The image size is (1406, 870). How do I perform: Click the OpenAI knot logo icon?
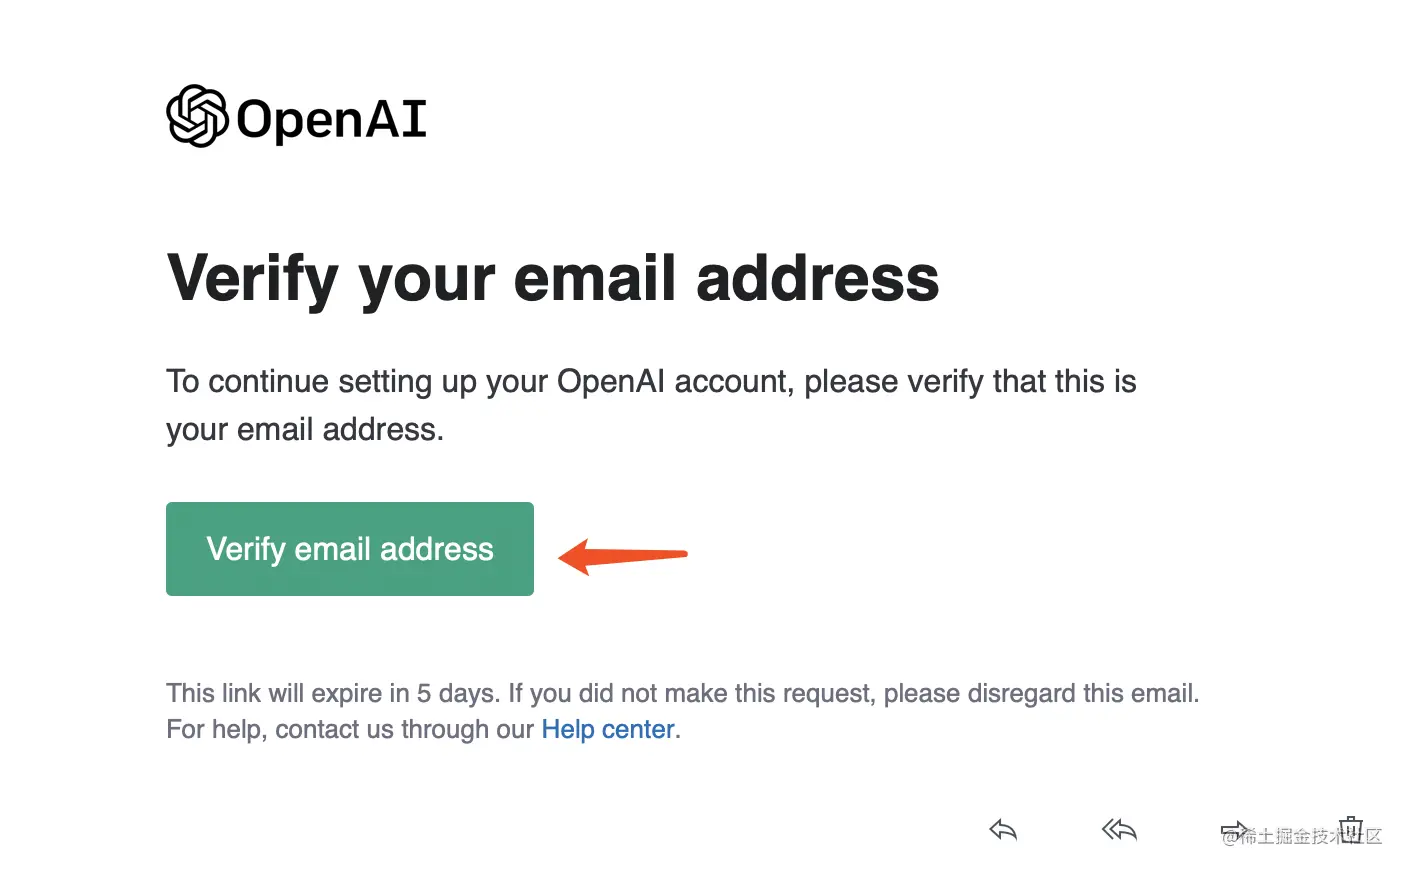(197, 116)
